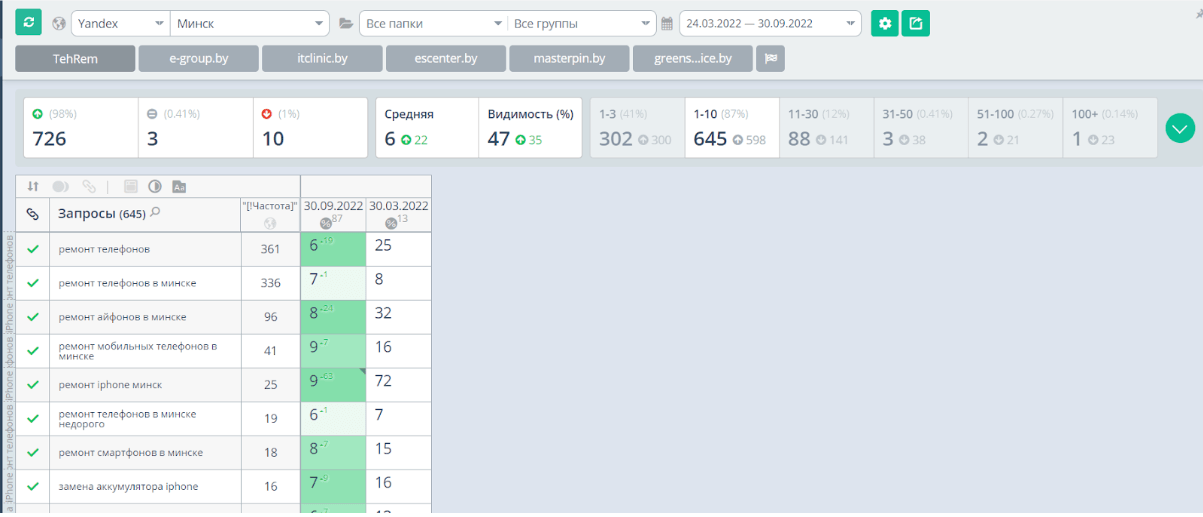
Task: Click checkmark for ремонт iphone минск row
Action: [x=33, y=385]
